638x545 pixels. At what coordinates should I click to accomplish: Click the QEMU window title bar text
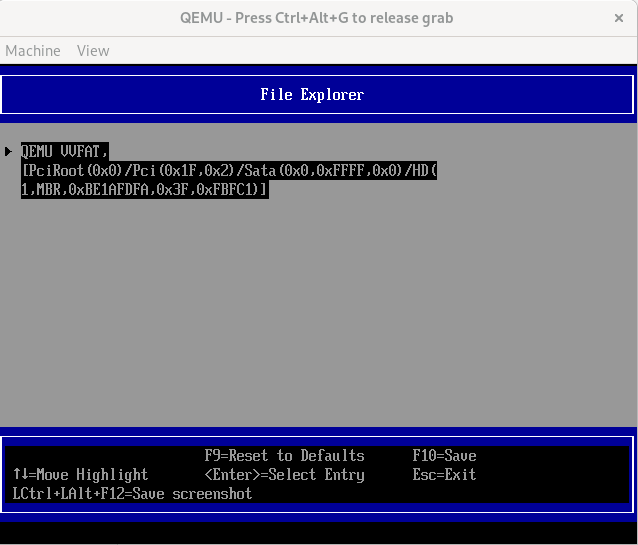[x=317, y=18]
